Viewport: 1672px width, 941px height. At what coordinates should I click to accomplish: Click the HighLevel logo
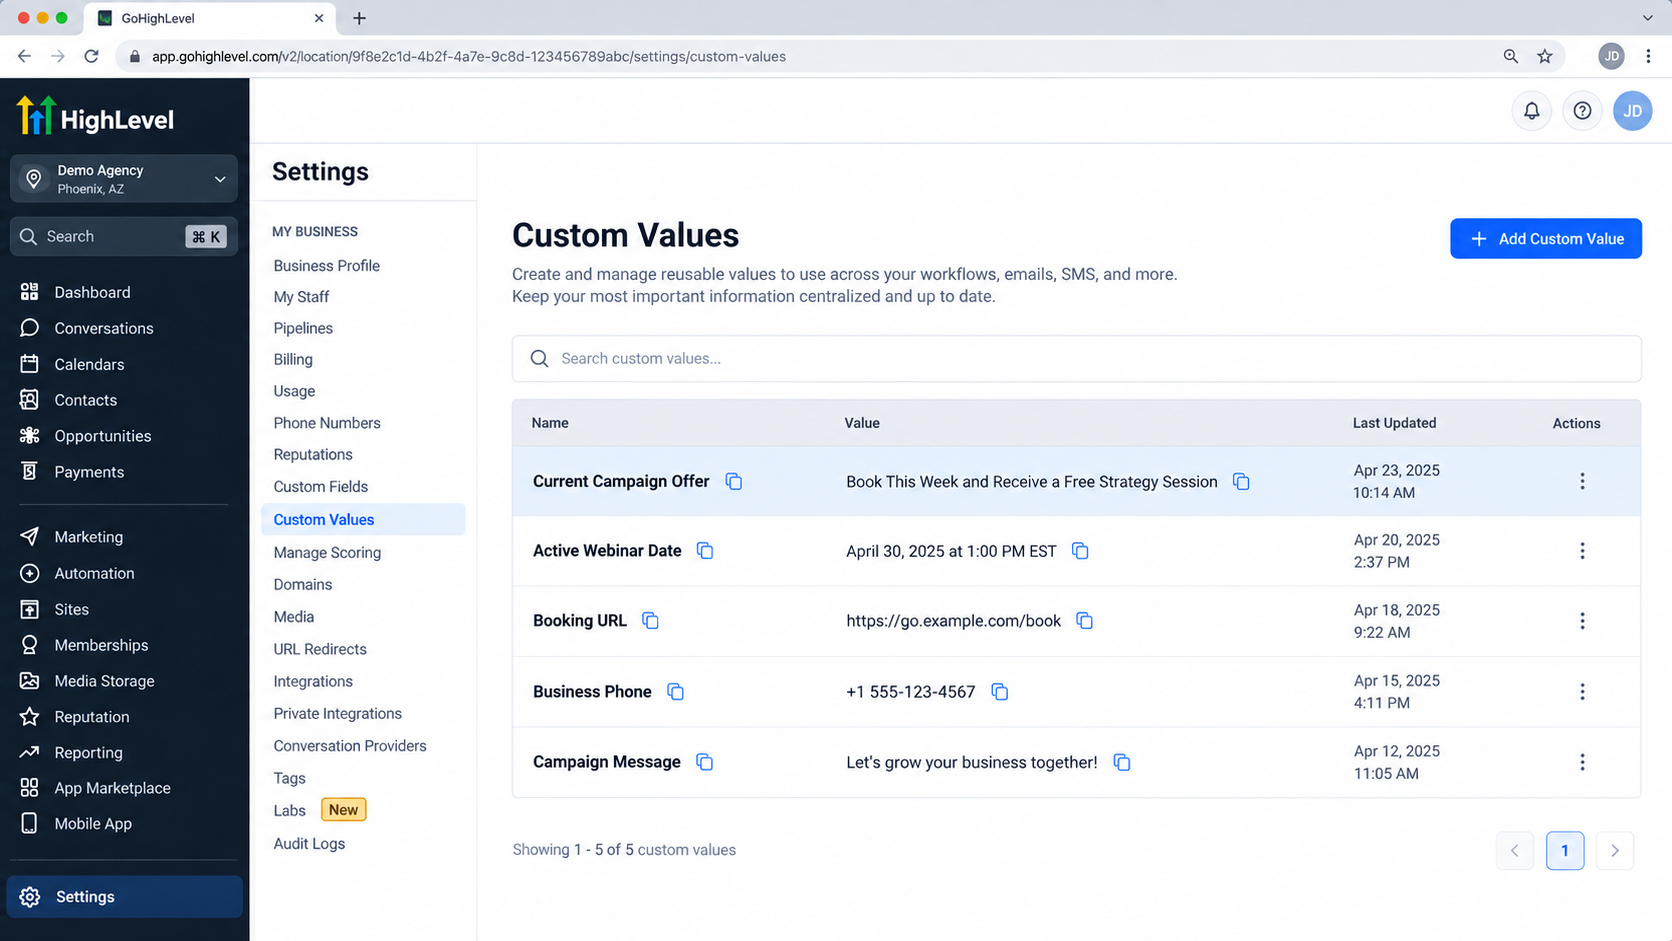click(x=96, y=118)
